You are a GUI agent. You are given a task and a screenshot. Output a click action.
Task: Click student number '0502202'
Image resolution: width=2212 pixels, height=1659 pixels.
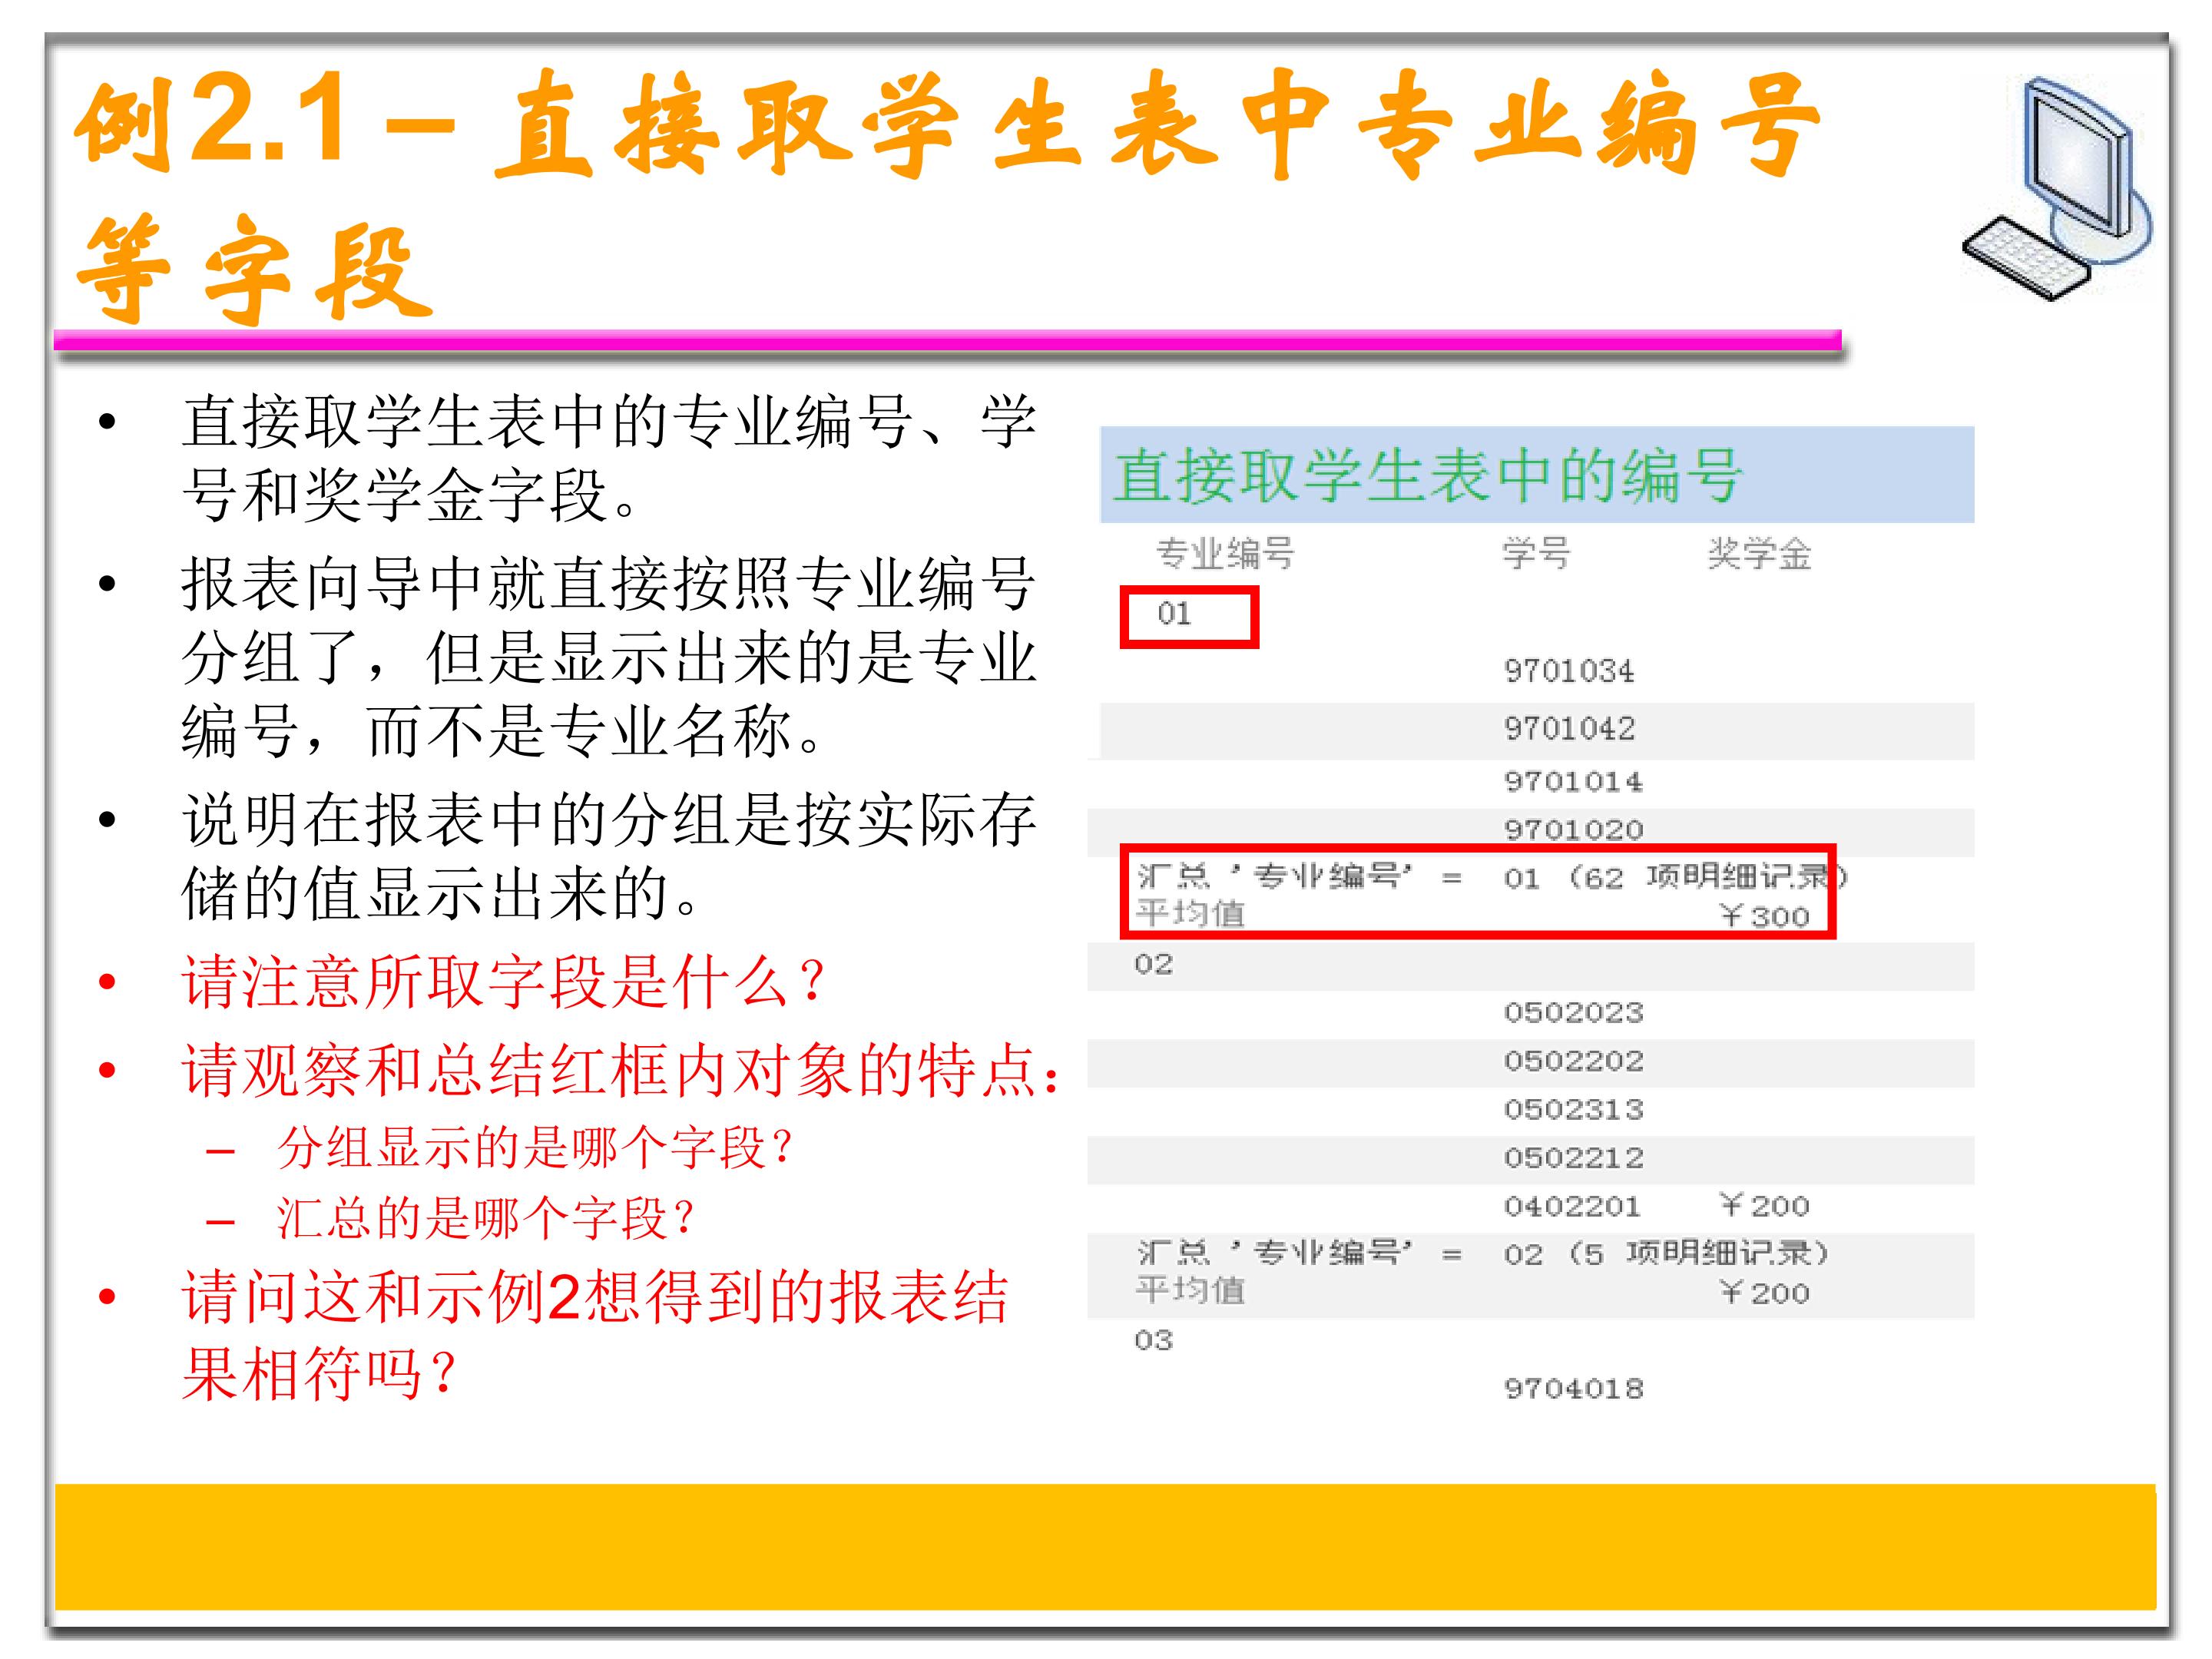click(1573, 1060)
